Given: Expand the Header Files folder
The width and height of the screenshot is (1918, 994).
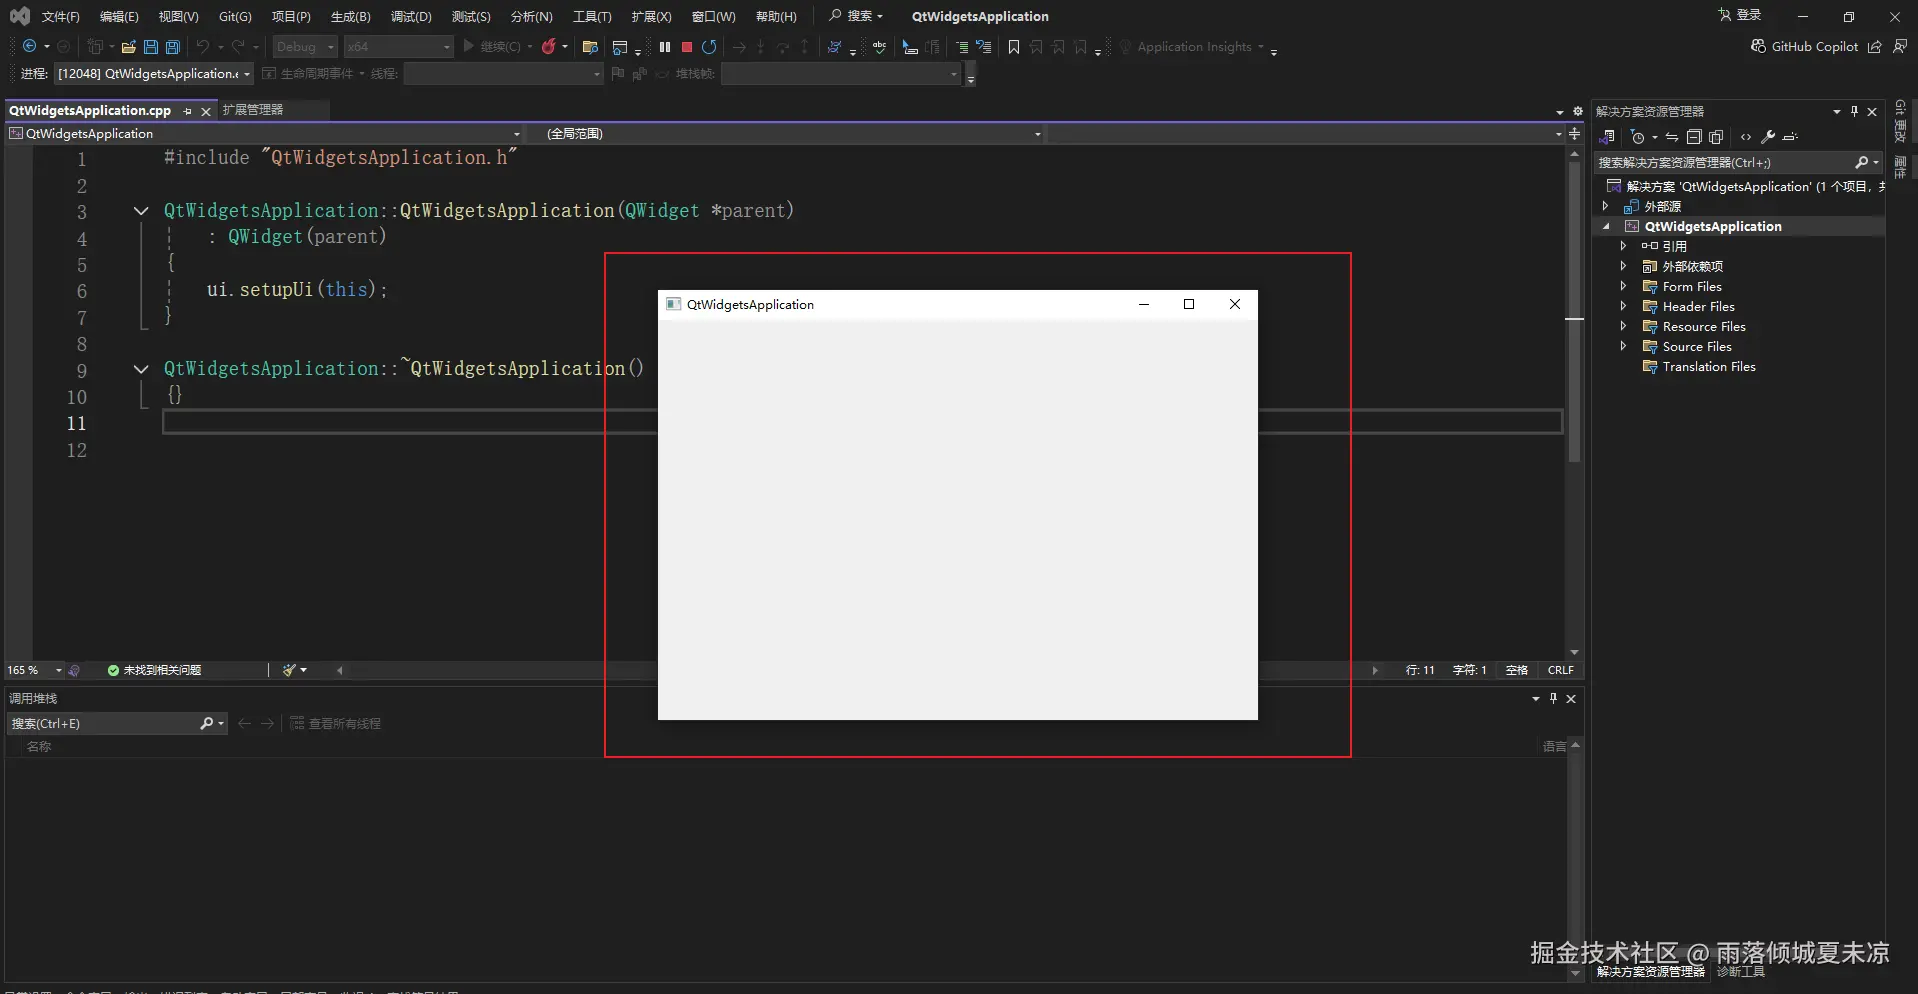Looking at the screenshot, I should pyautogui.click(x=1623, y=306).
